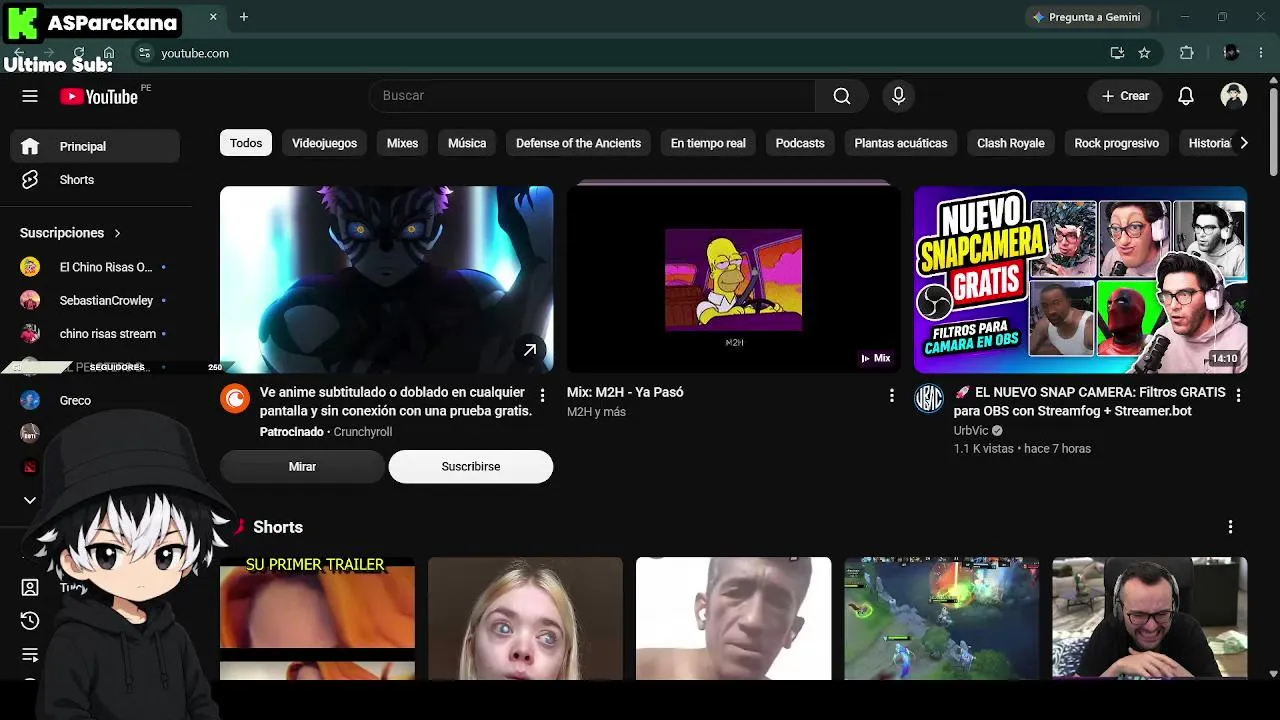Open the UrbVic channel avatar
The image size is (1280, 720).
pyautogui.click(x=929, y=398)
